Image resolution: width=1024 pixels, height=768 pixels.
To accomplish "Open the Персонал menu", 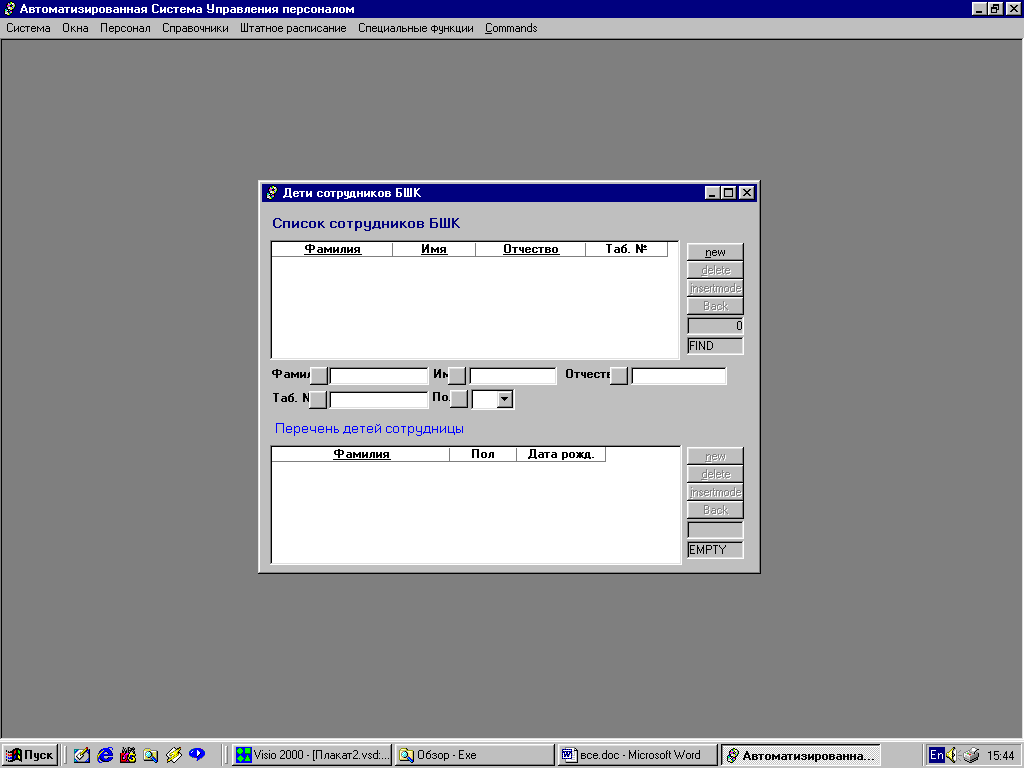I will (125, 28).
